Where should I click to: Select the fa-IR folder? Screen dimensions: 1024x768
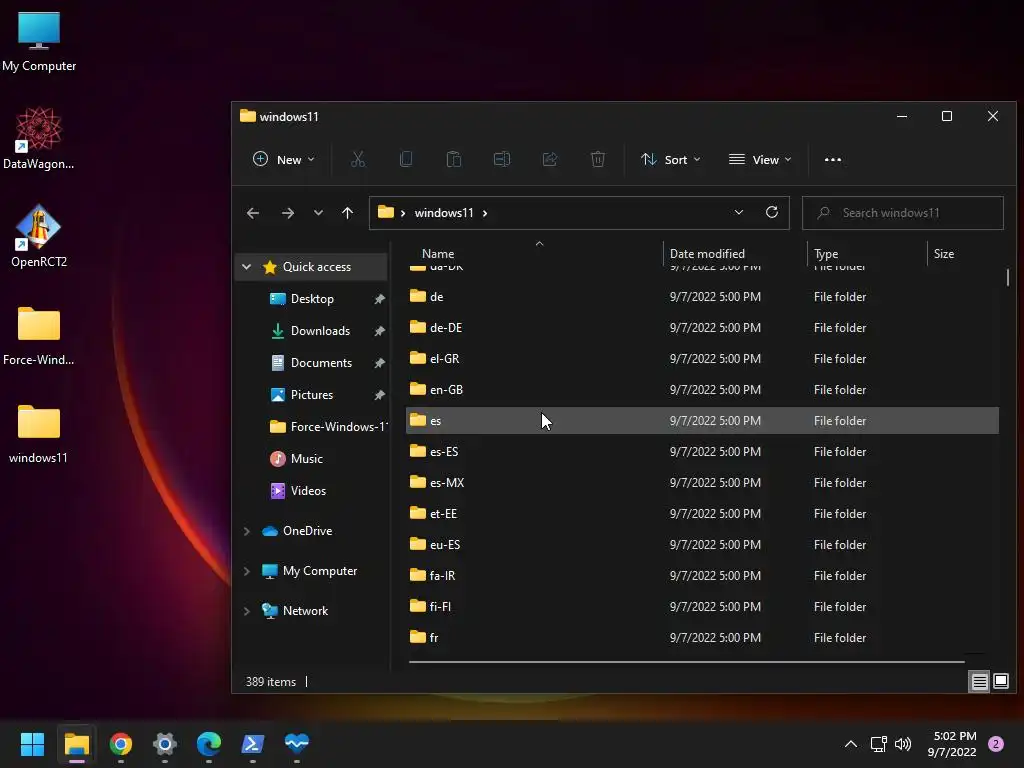point(702,575)
